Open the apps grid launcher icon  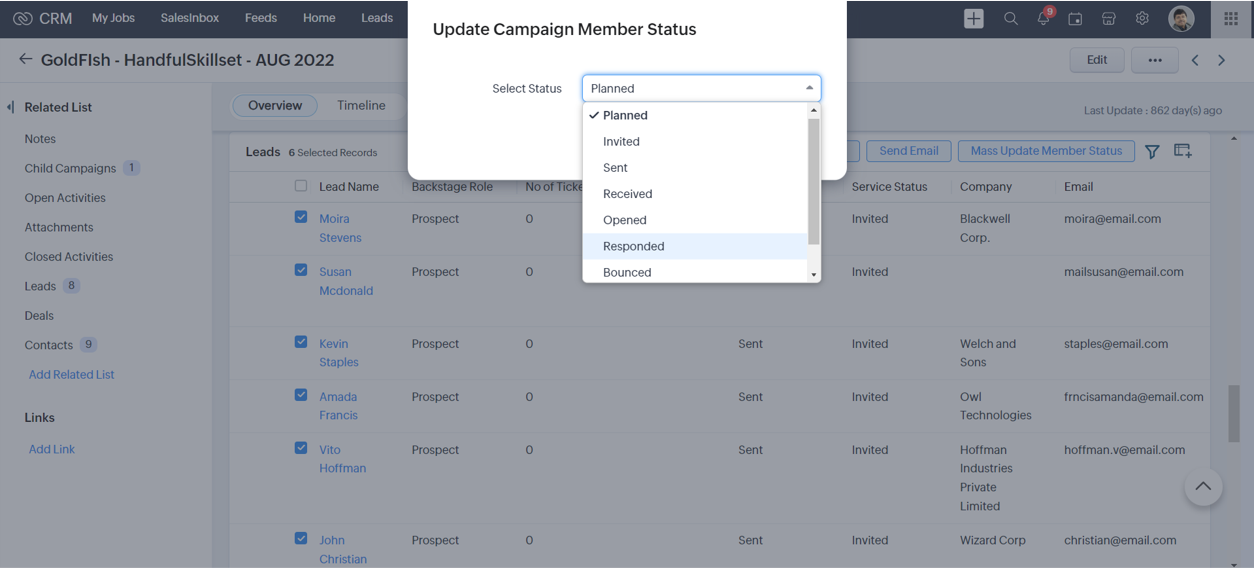(1231, 18)
